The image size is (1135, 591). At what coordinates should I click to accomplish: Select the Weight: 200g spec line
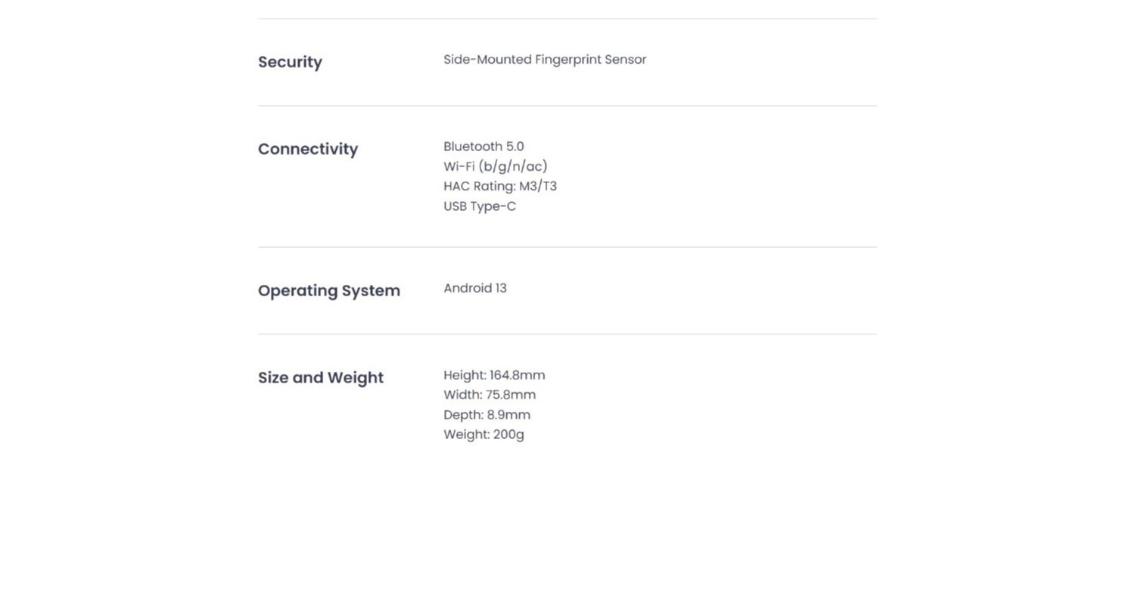coord(484,435)
